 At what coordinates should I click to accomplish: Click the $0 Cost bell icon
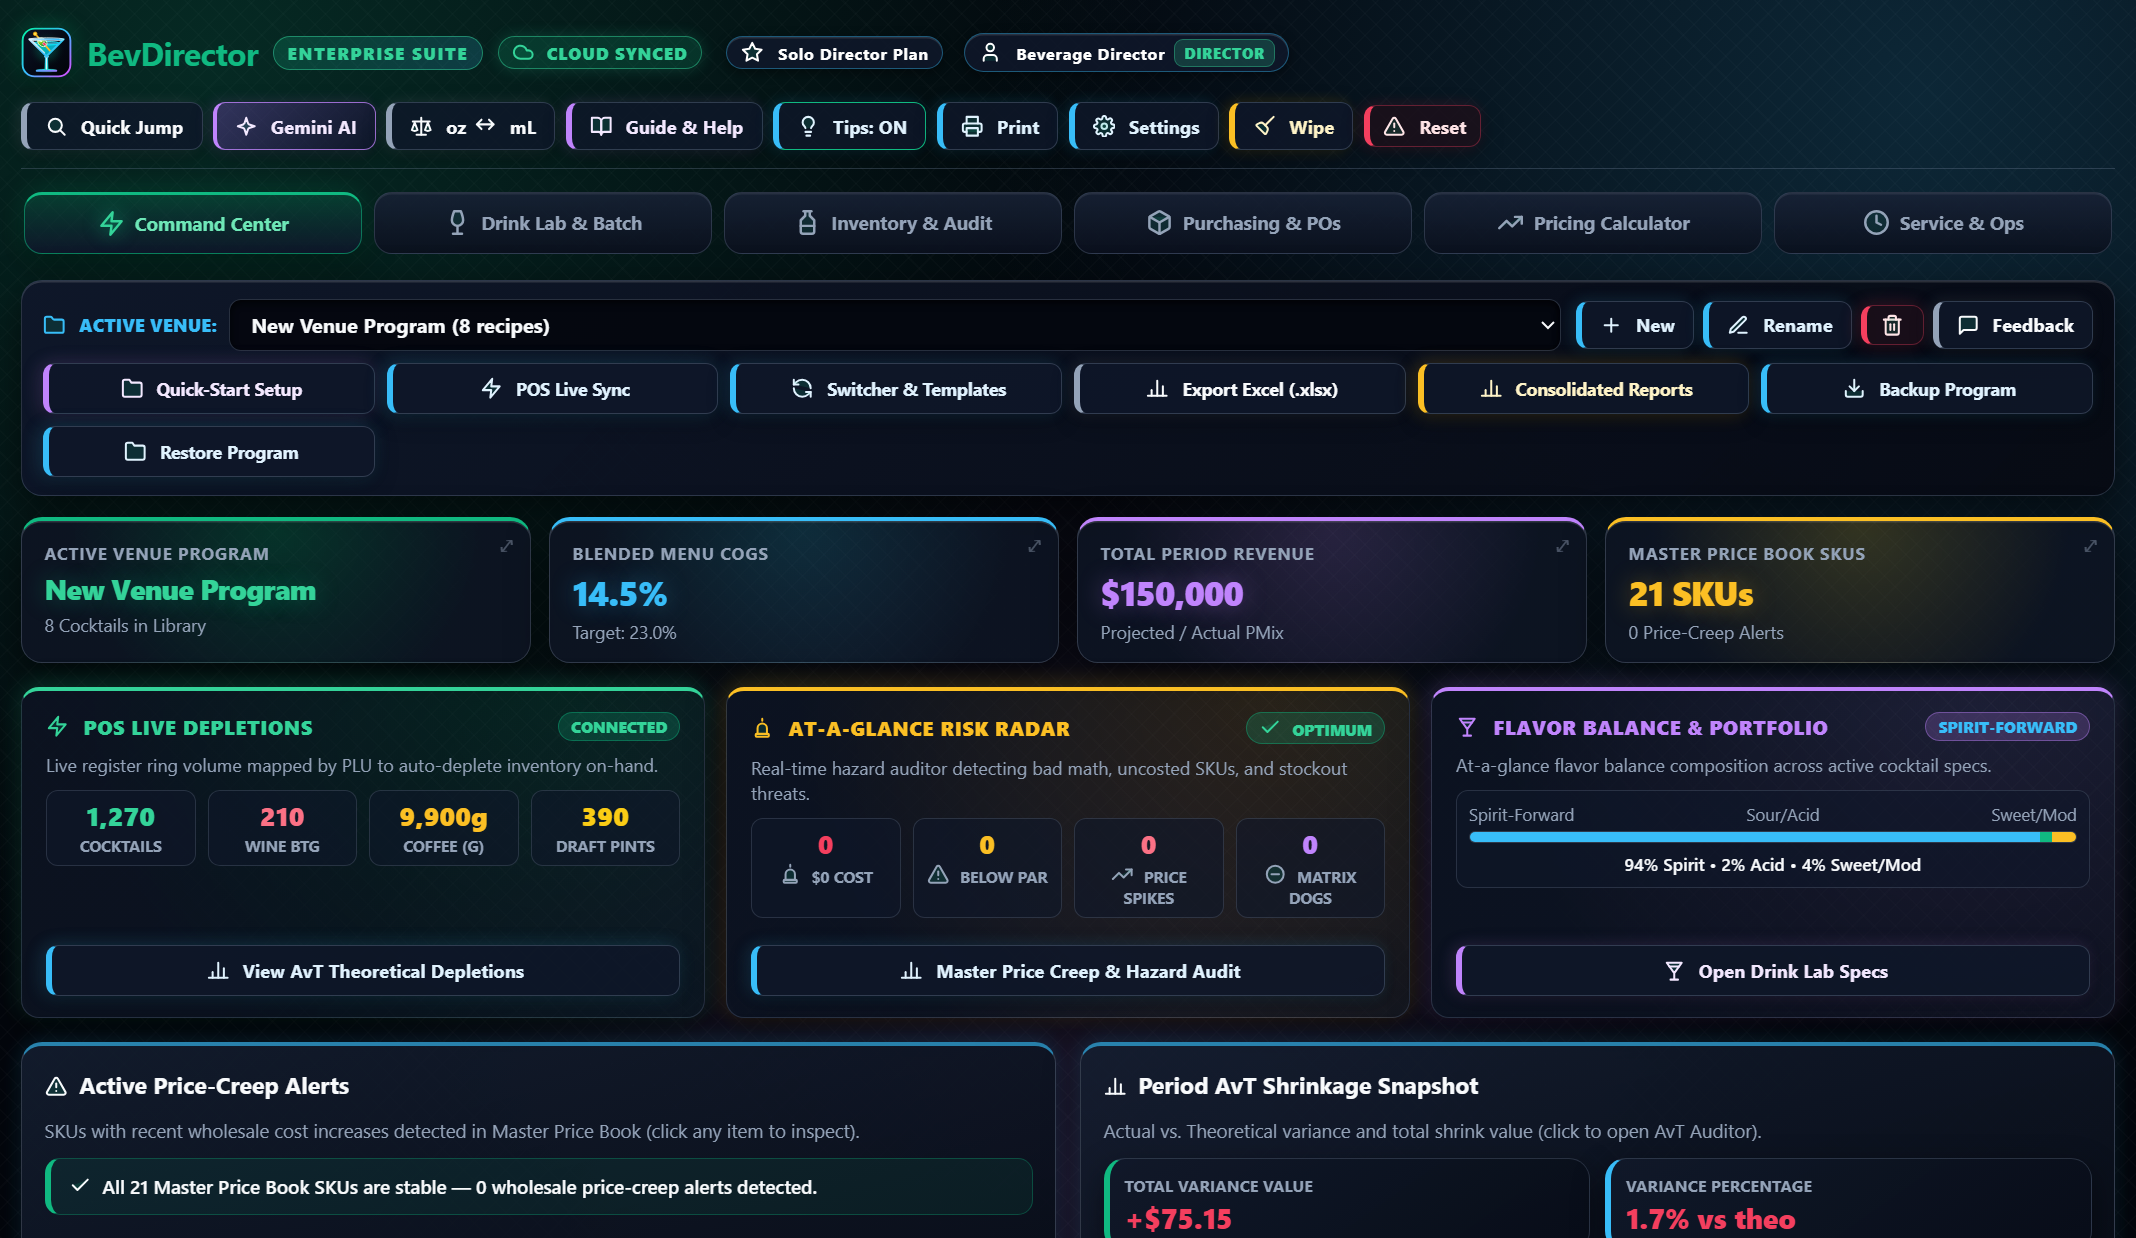[x=790, y=876]
